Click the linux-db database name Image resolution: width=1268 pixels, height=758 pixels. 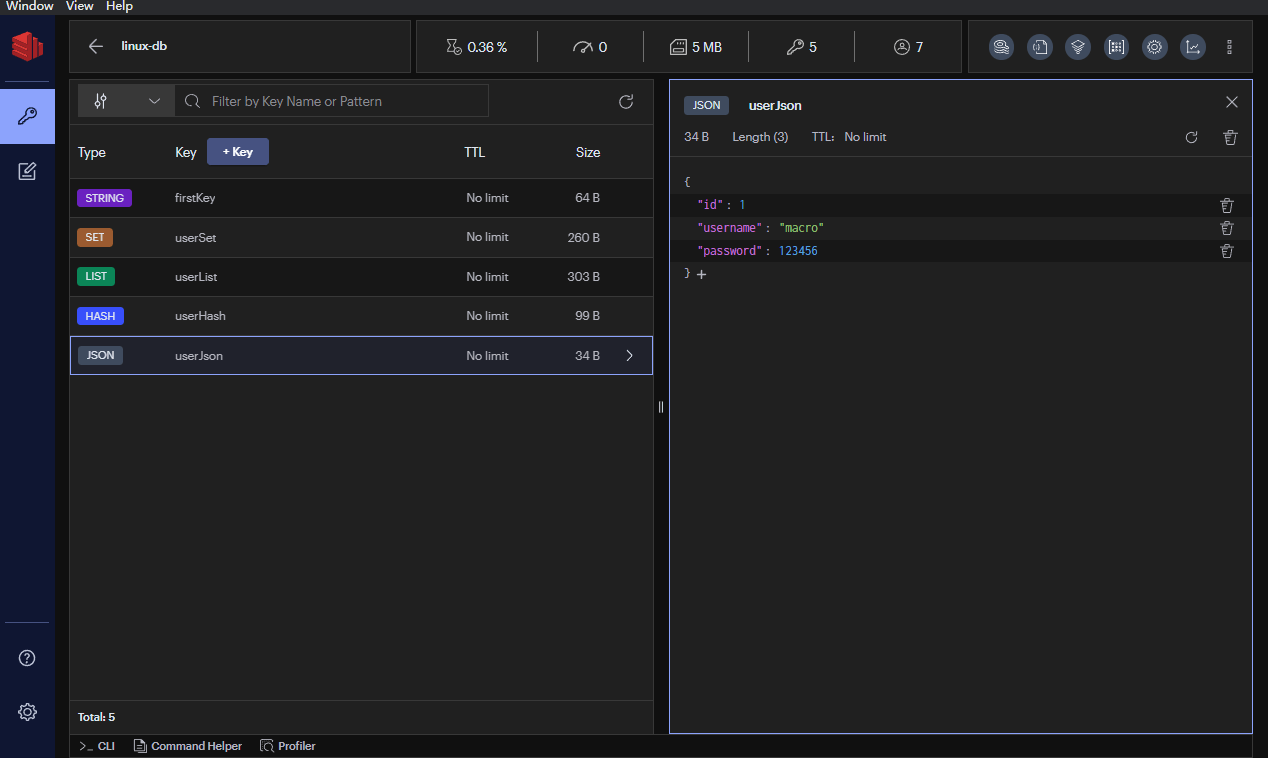click(x=144, y=46)
